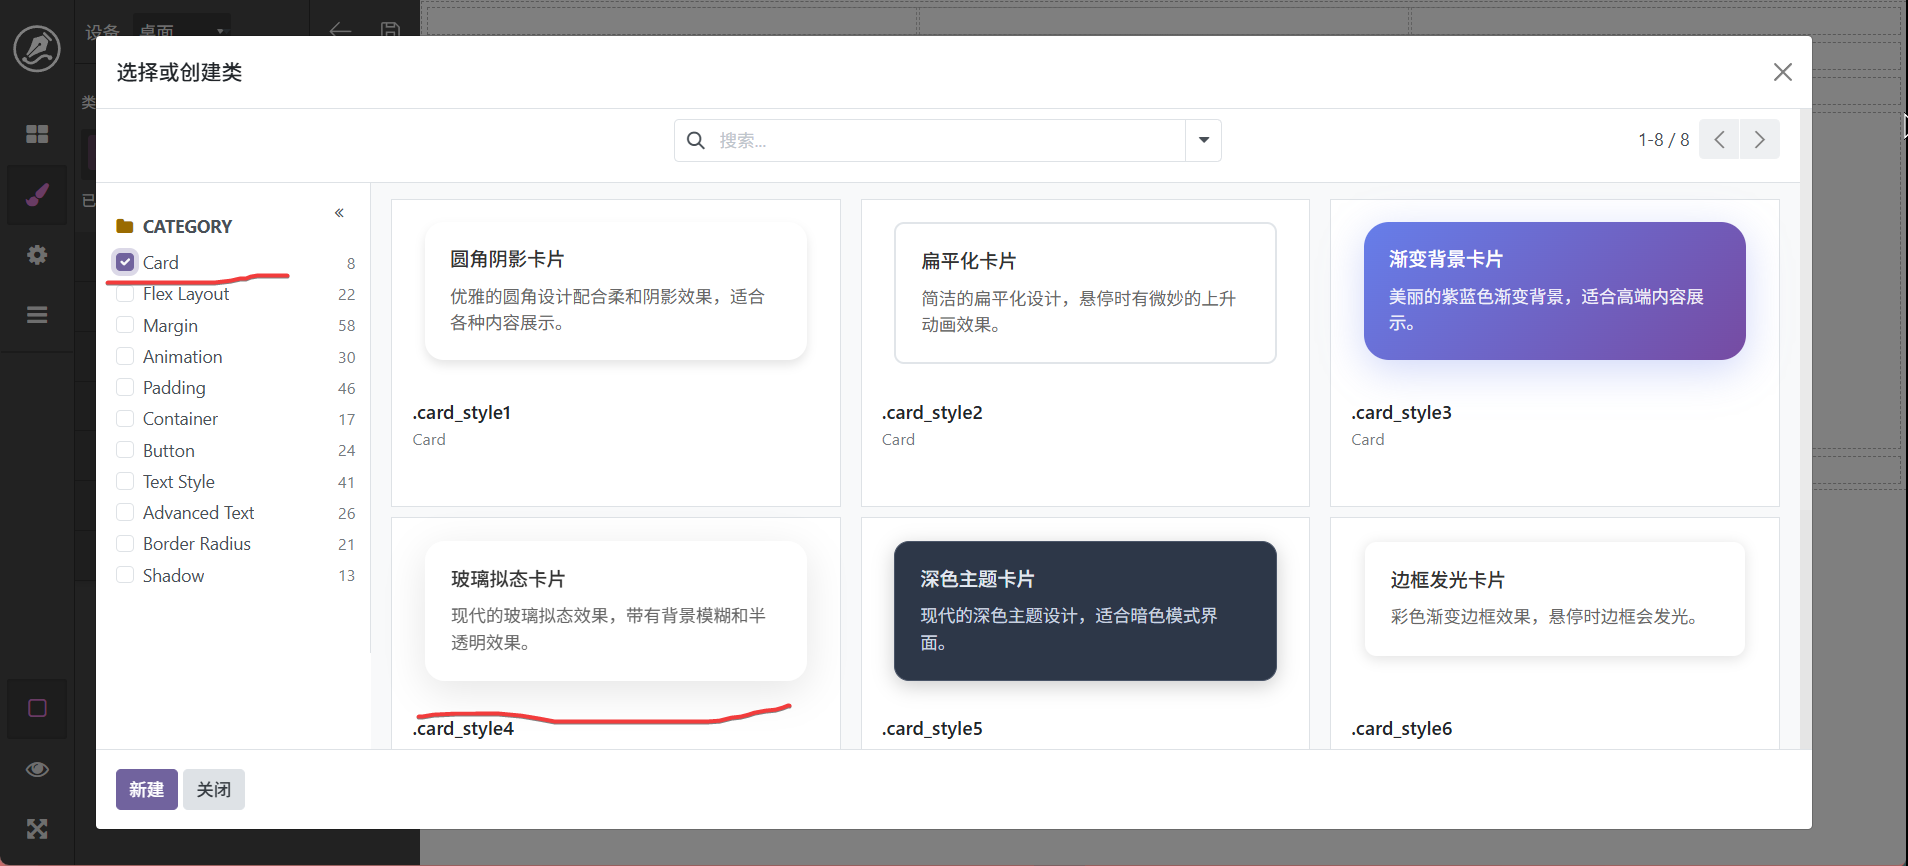Go to next page of results

1759,140
